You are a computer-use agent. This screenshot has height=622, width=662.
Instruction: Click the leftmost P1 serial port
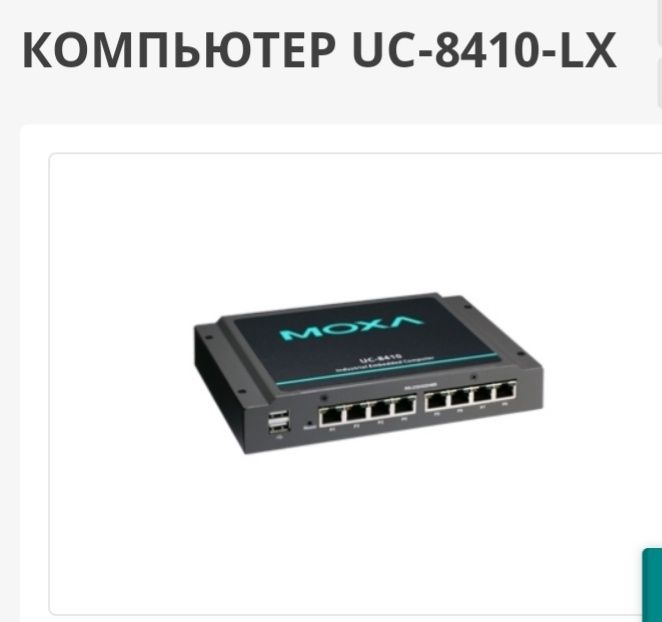pos(331,416)
